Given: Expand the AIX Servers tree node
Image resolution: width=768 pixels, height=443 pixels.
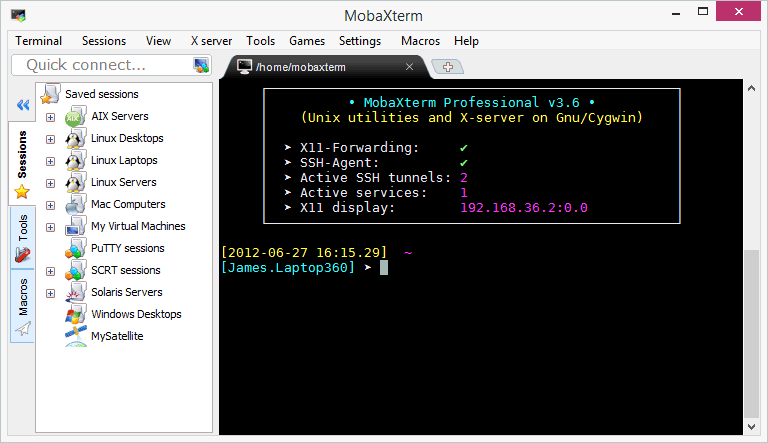Looking at the screenshot, I should click(50, 117).
